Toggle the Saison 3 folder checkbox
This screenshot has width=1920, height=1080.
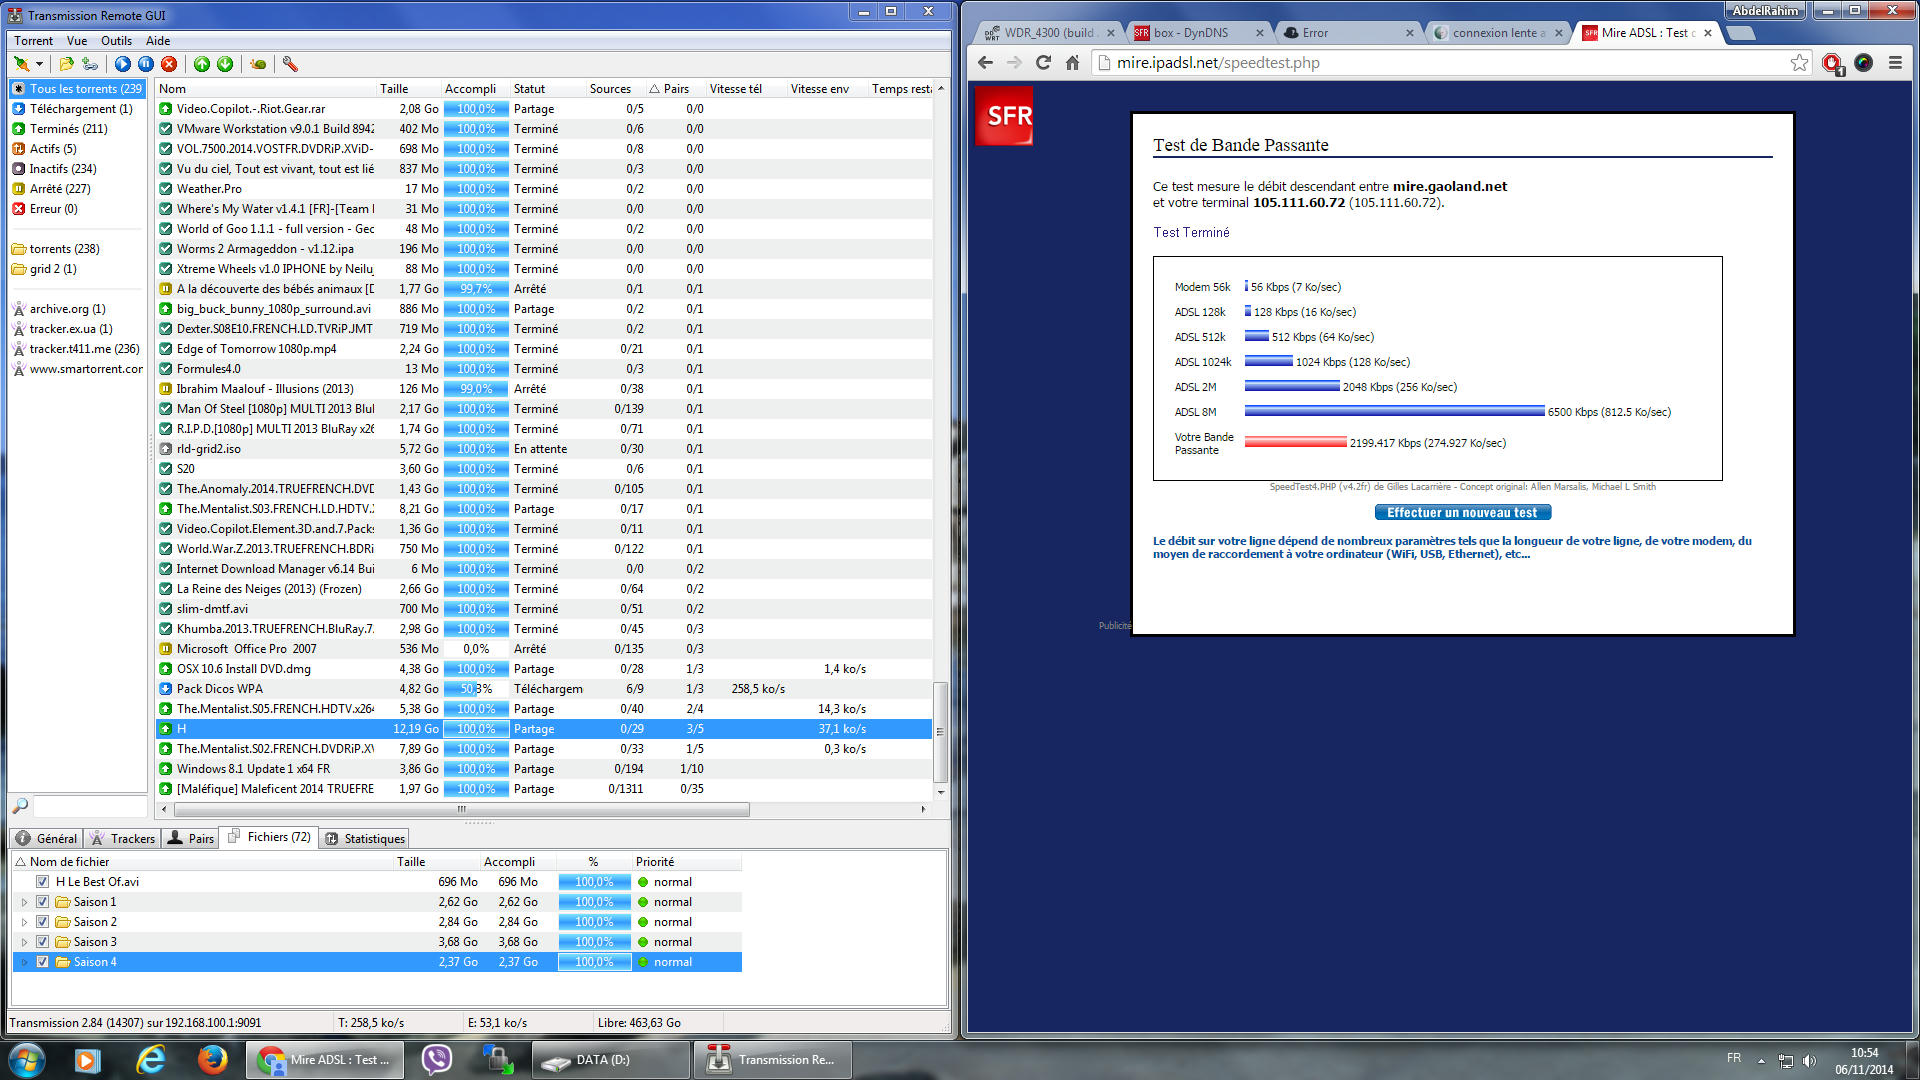tap(42, 942)
